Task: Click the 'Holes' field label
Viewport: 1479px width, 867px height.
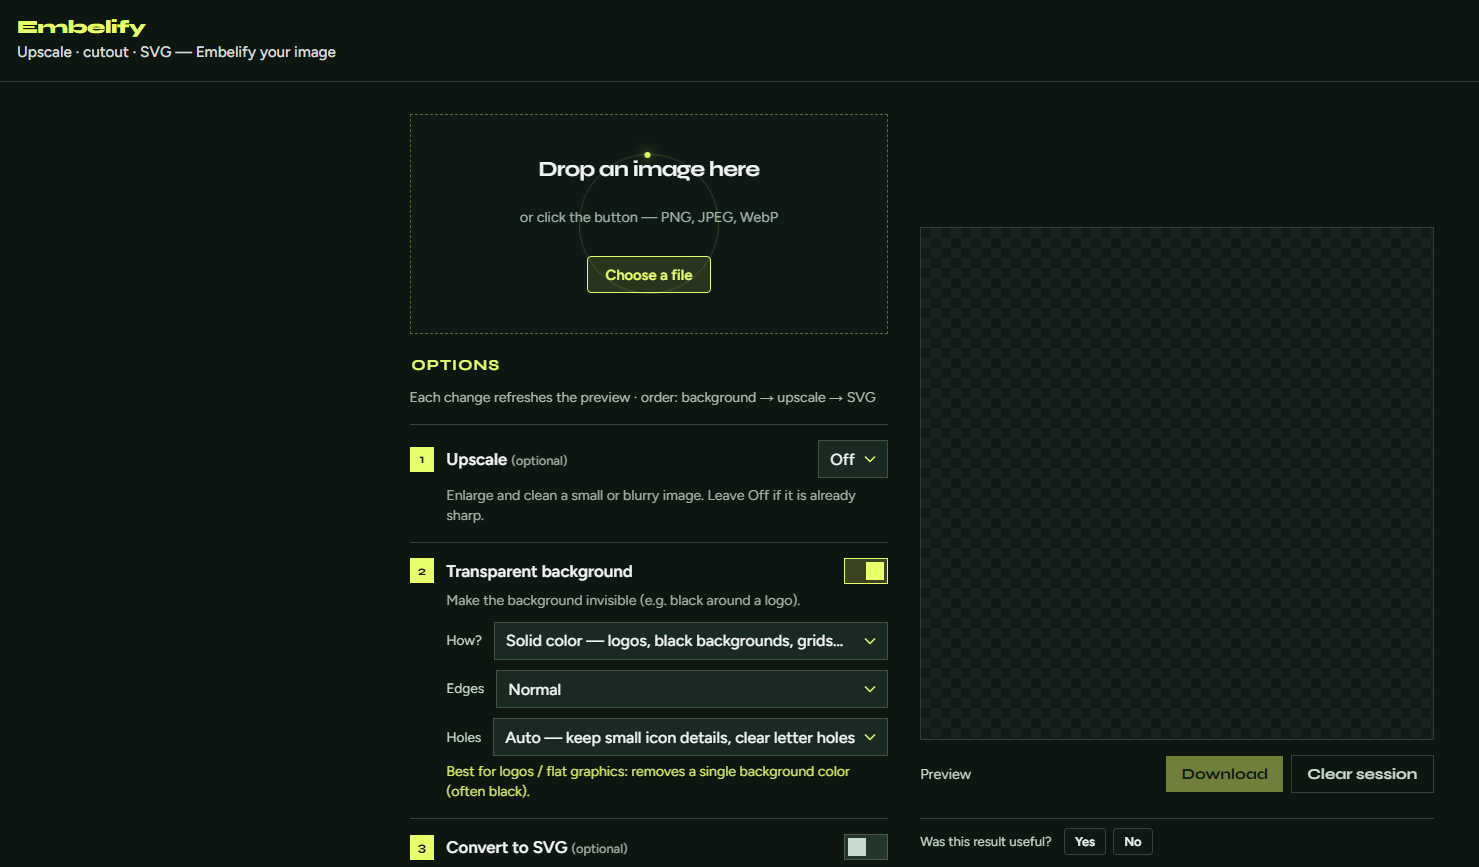Action: [x=464, y=737]
